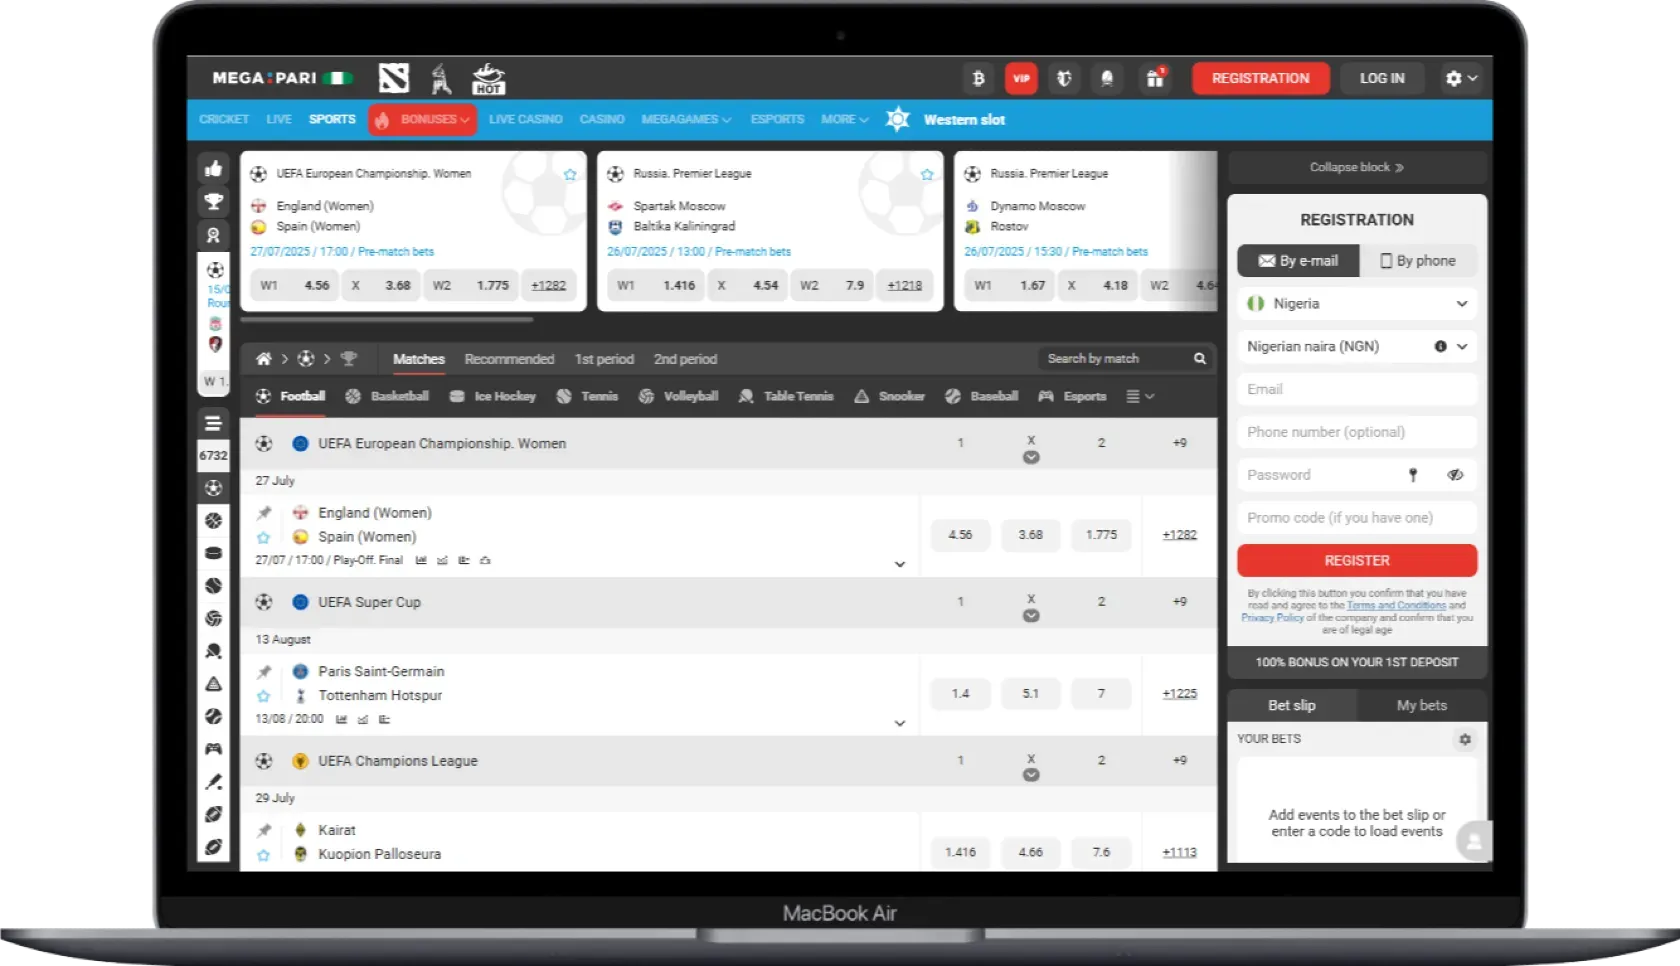Expand the MEGAGAMES menu
The width and height of the screenshot is (1680, 966).
(x=686, y=119)
